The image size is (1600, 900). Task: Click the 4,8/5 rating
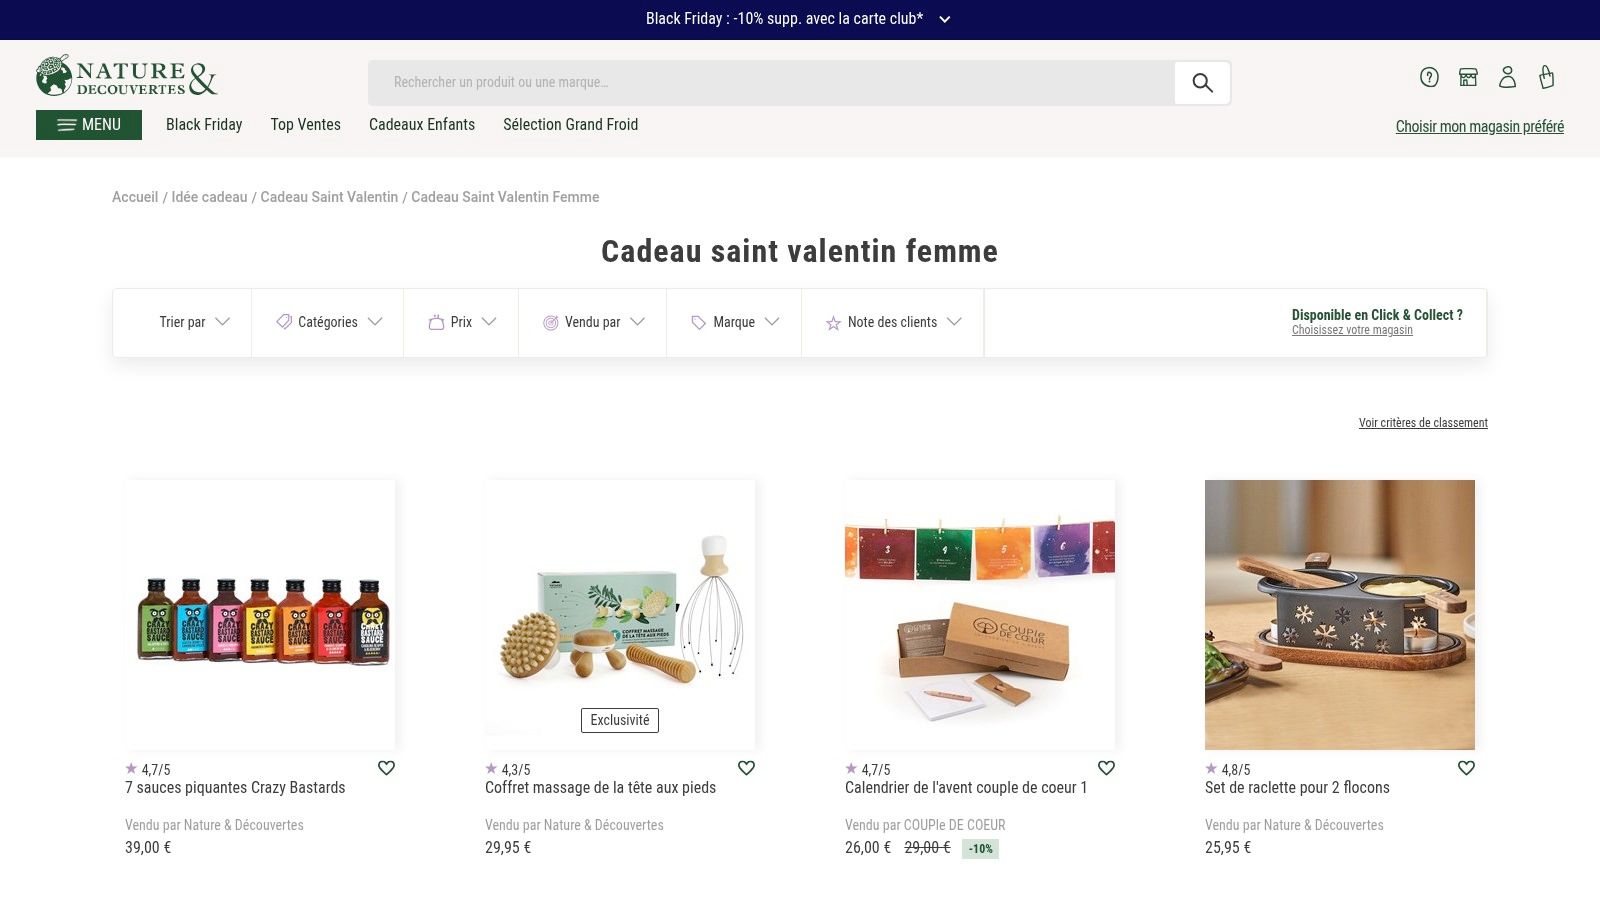click(1228, 769)
